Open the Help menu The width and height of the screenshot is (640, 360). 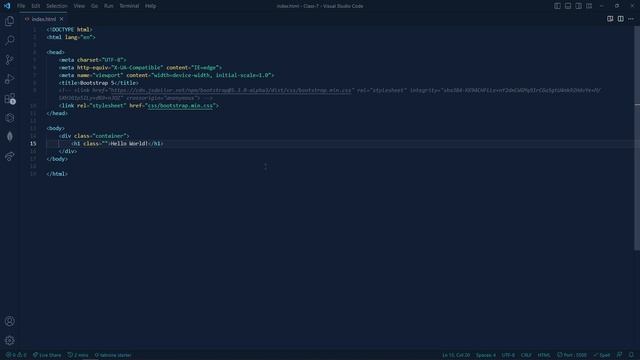coord(150,6)
